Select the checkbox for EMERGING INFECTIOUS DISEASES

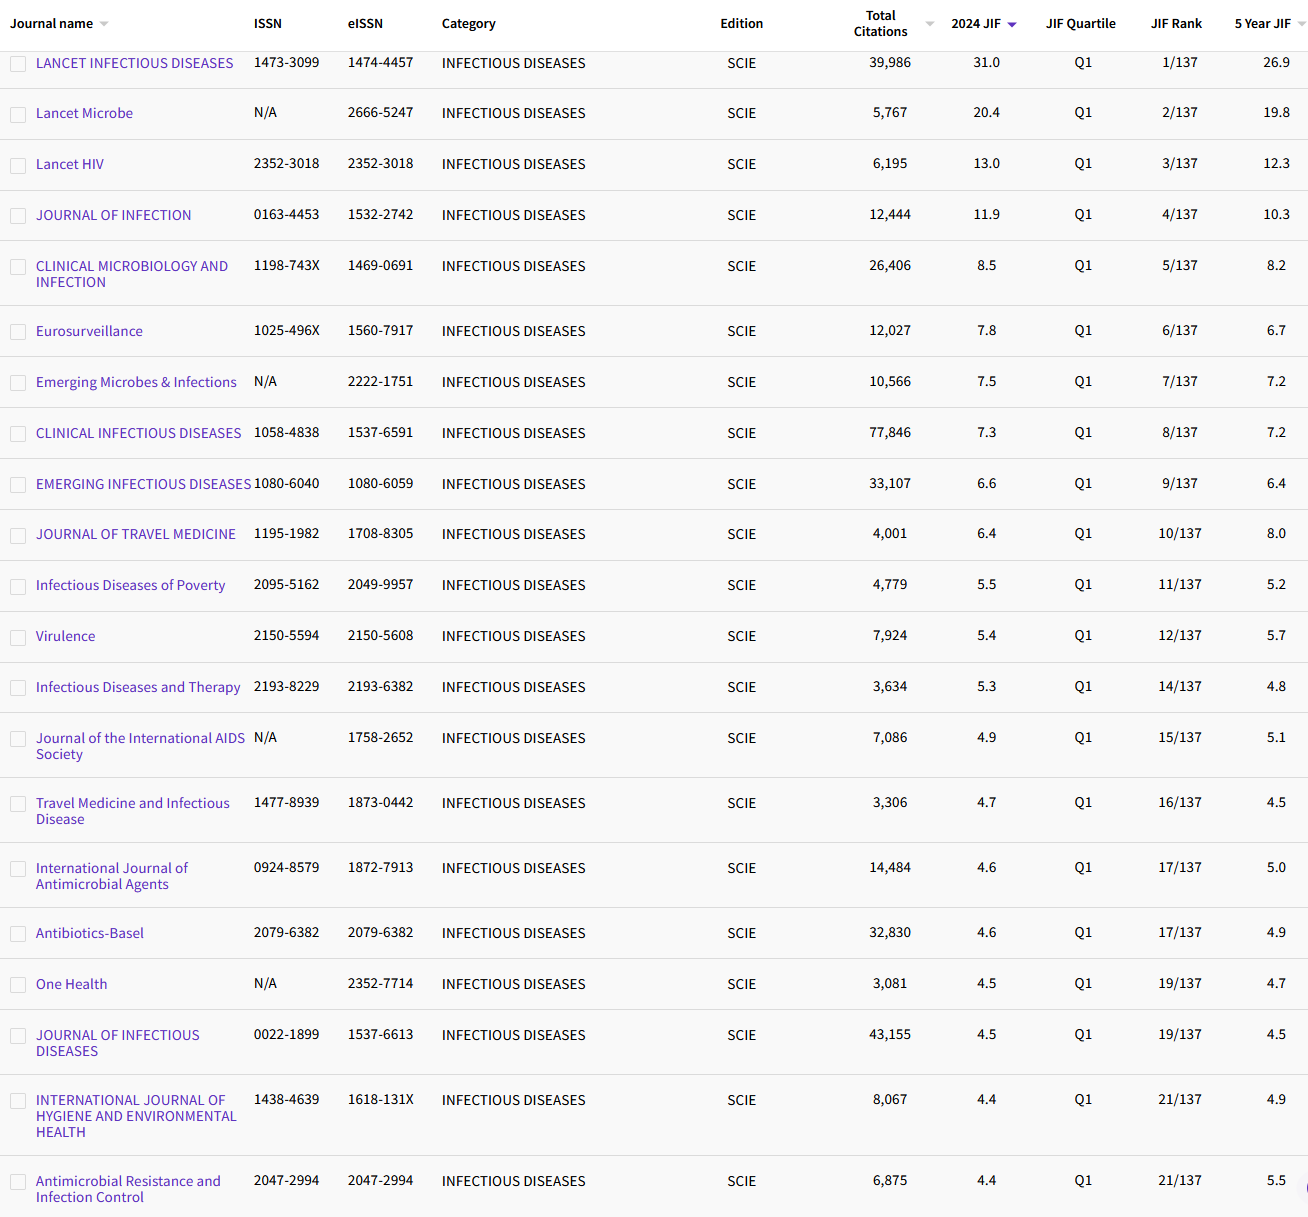(18, 484)
